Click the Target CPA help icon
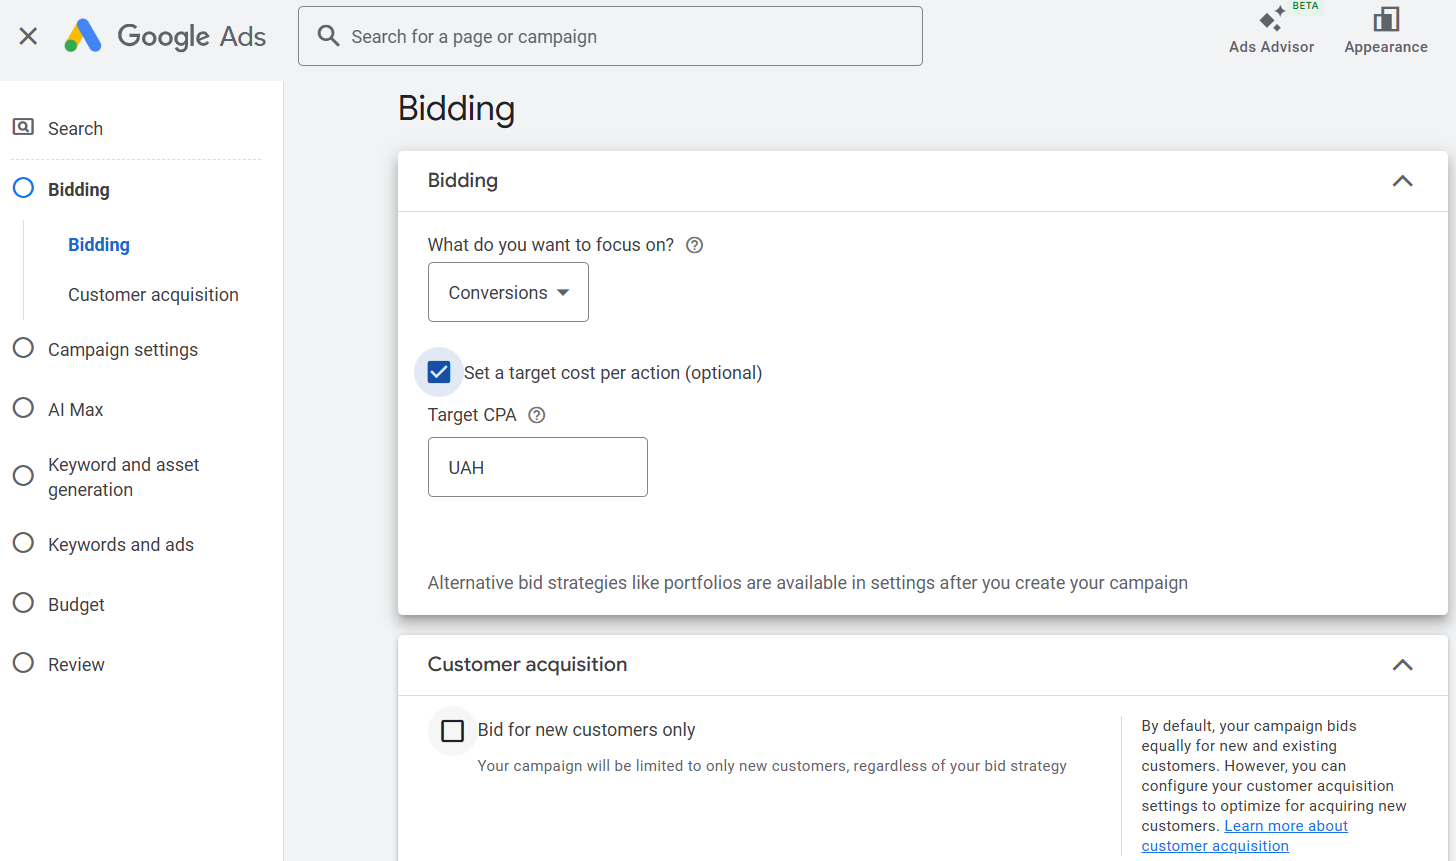 click(x=536, y=415)
